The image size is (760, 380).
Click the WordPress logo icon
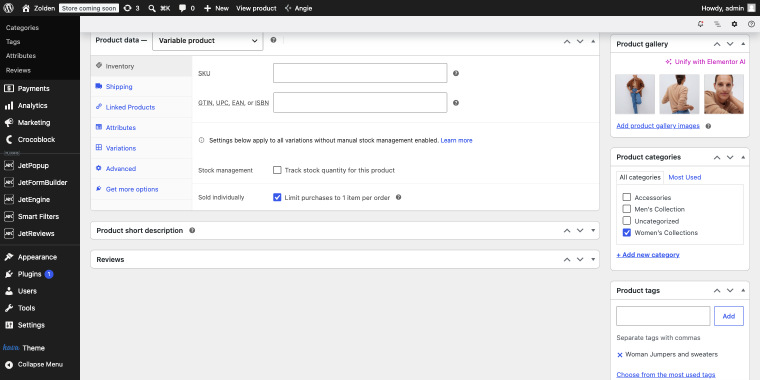[x=9, y=8]
